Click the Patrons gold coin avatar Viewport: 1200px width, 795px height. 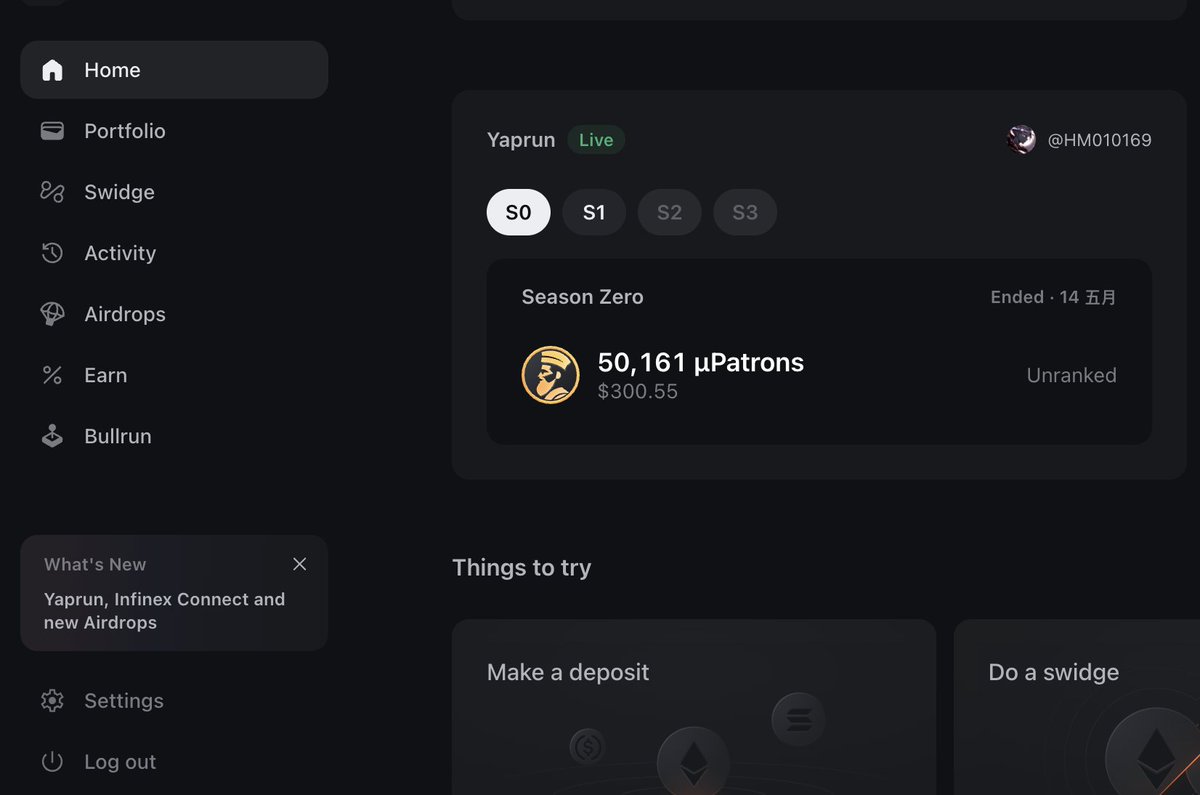point(551,375)
